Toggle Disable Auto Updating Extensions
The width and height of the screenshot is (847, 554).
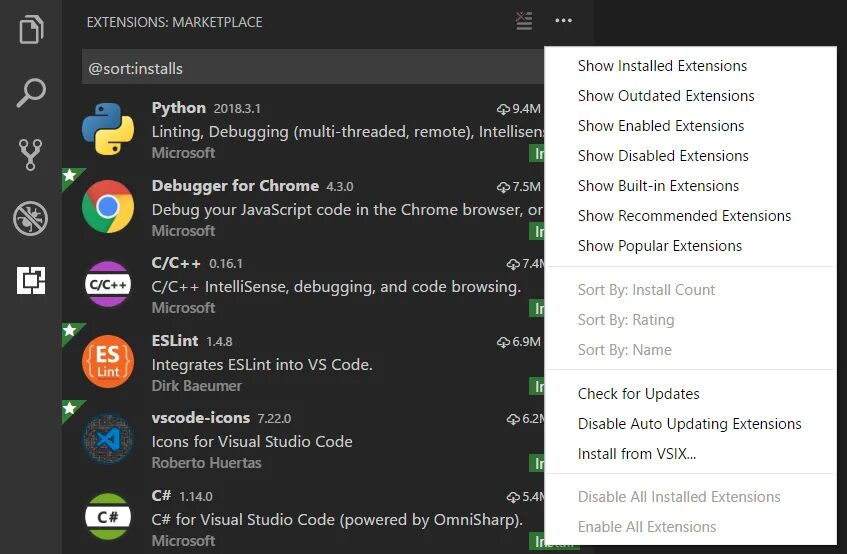(689, 424)
